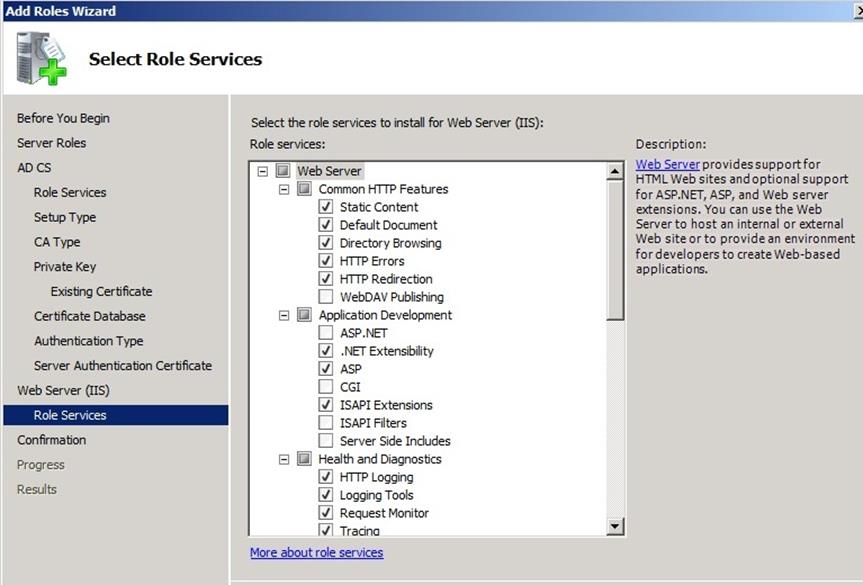
Task: Collapse the Common HTTP Features node
Action: click(284, 189)
